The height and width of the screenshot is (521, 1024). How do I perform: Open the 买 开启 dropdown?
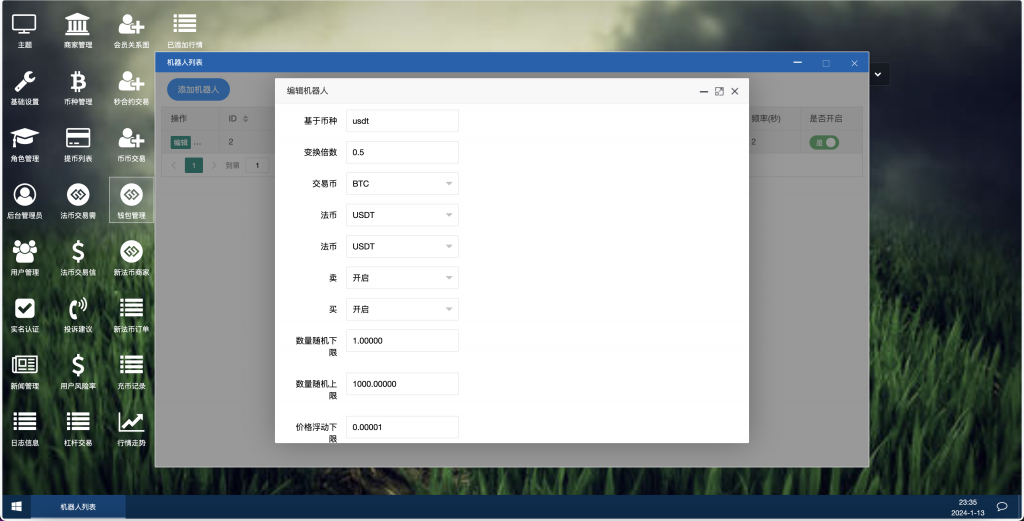tap(402, 309)
